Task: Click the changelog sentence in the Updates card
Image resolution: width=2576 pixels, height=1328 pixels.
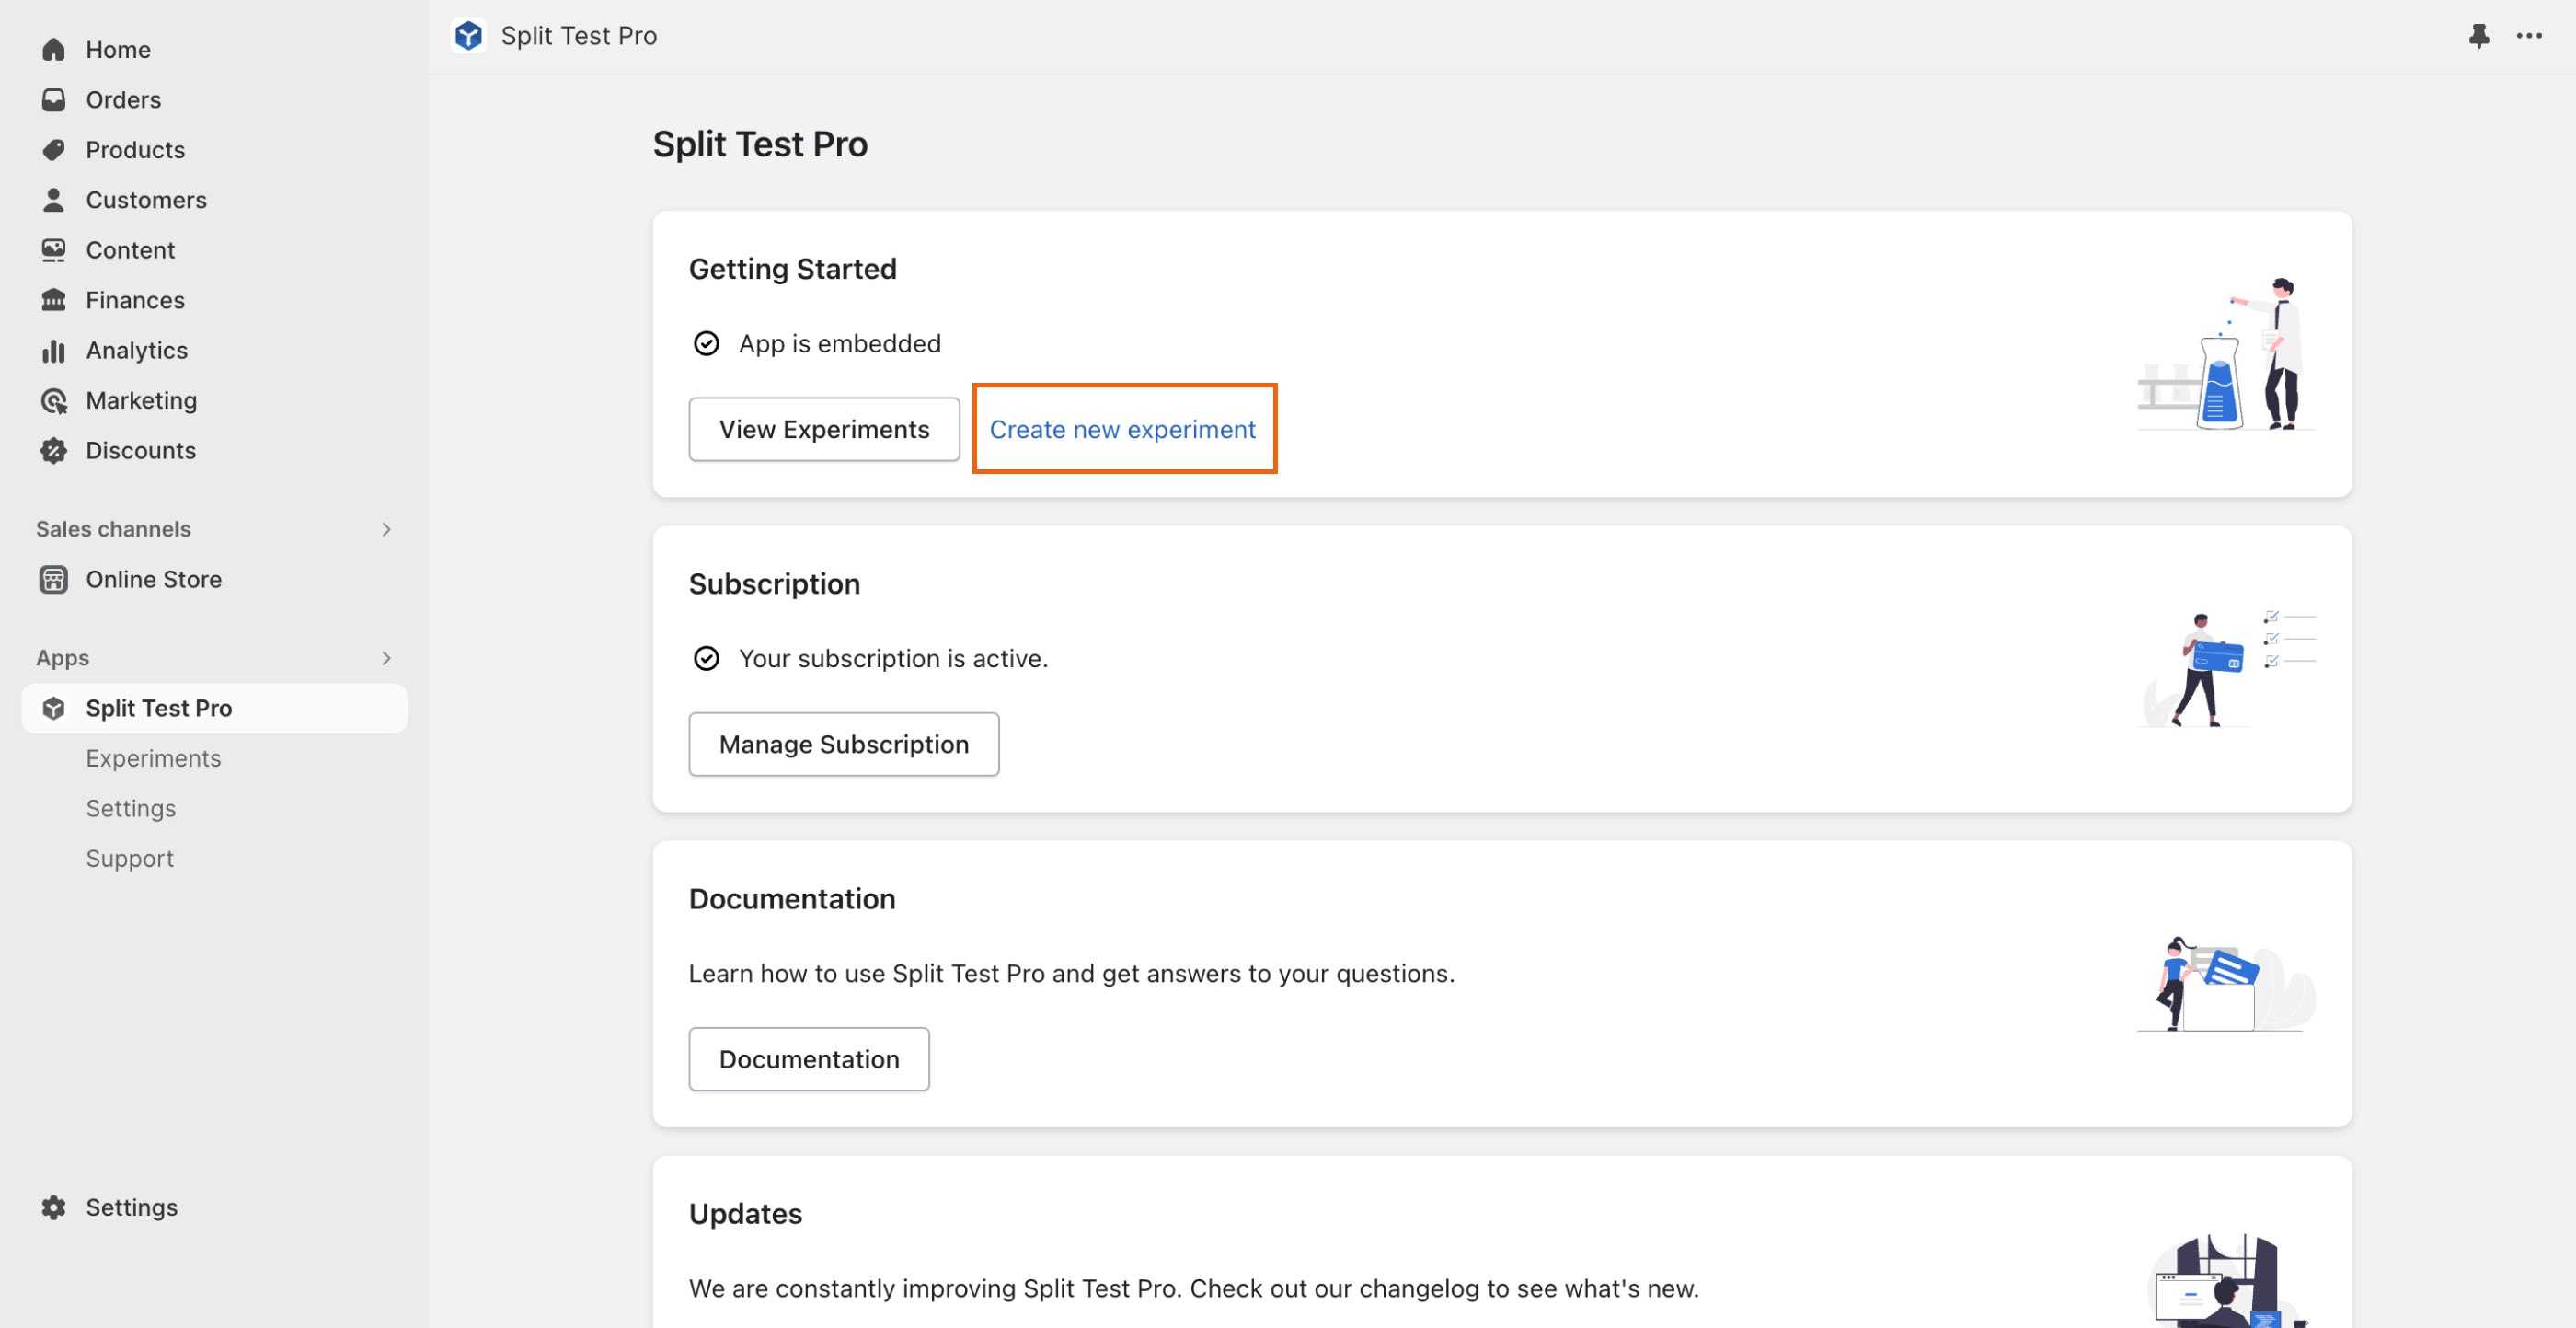Action: coord(1194,1288)
